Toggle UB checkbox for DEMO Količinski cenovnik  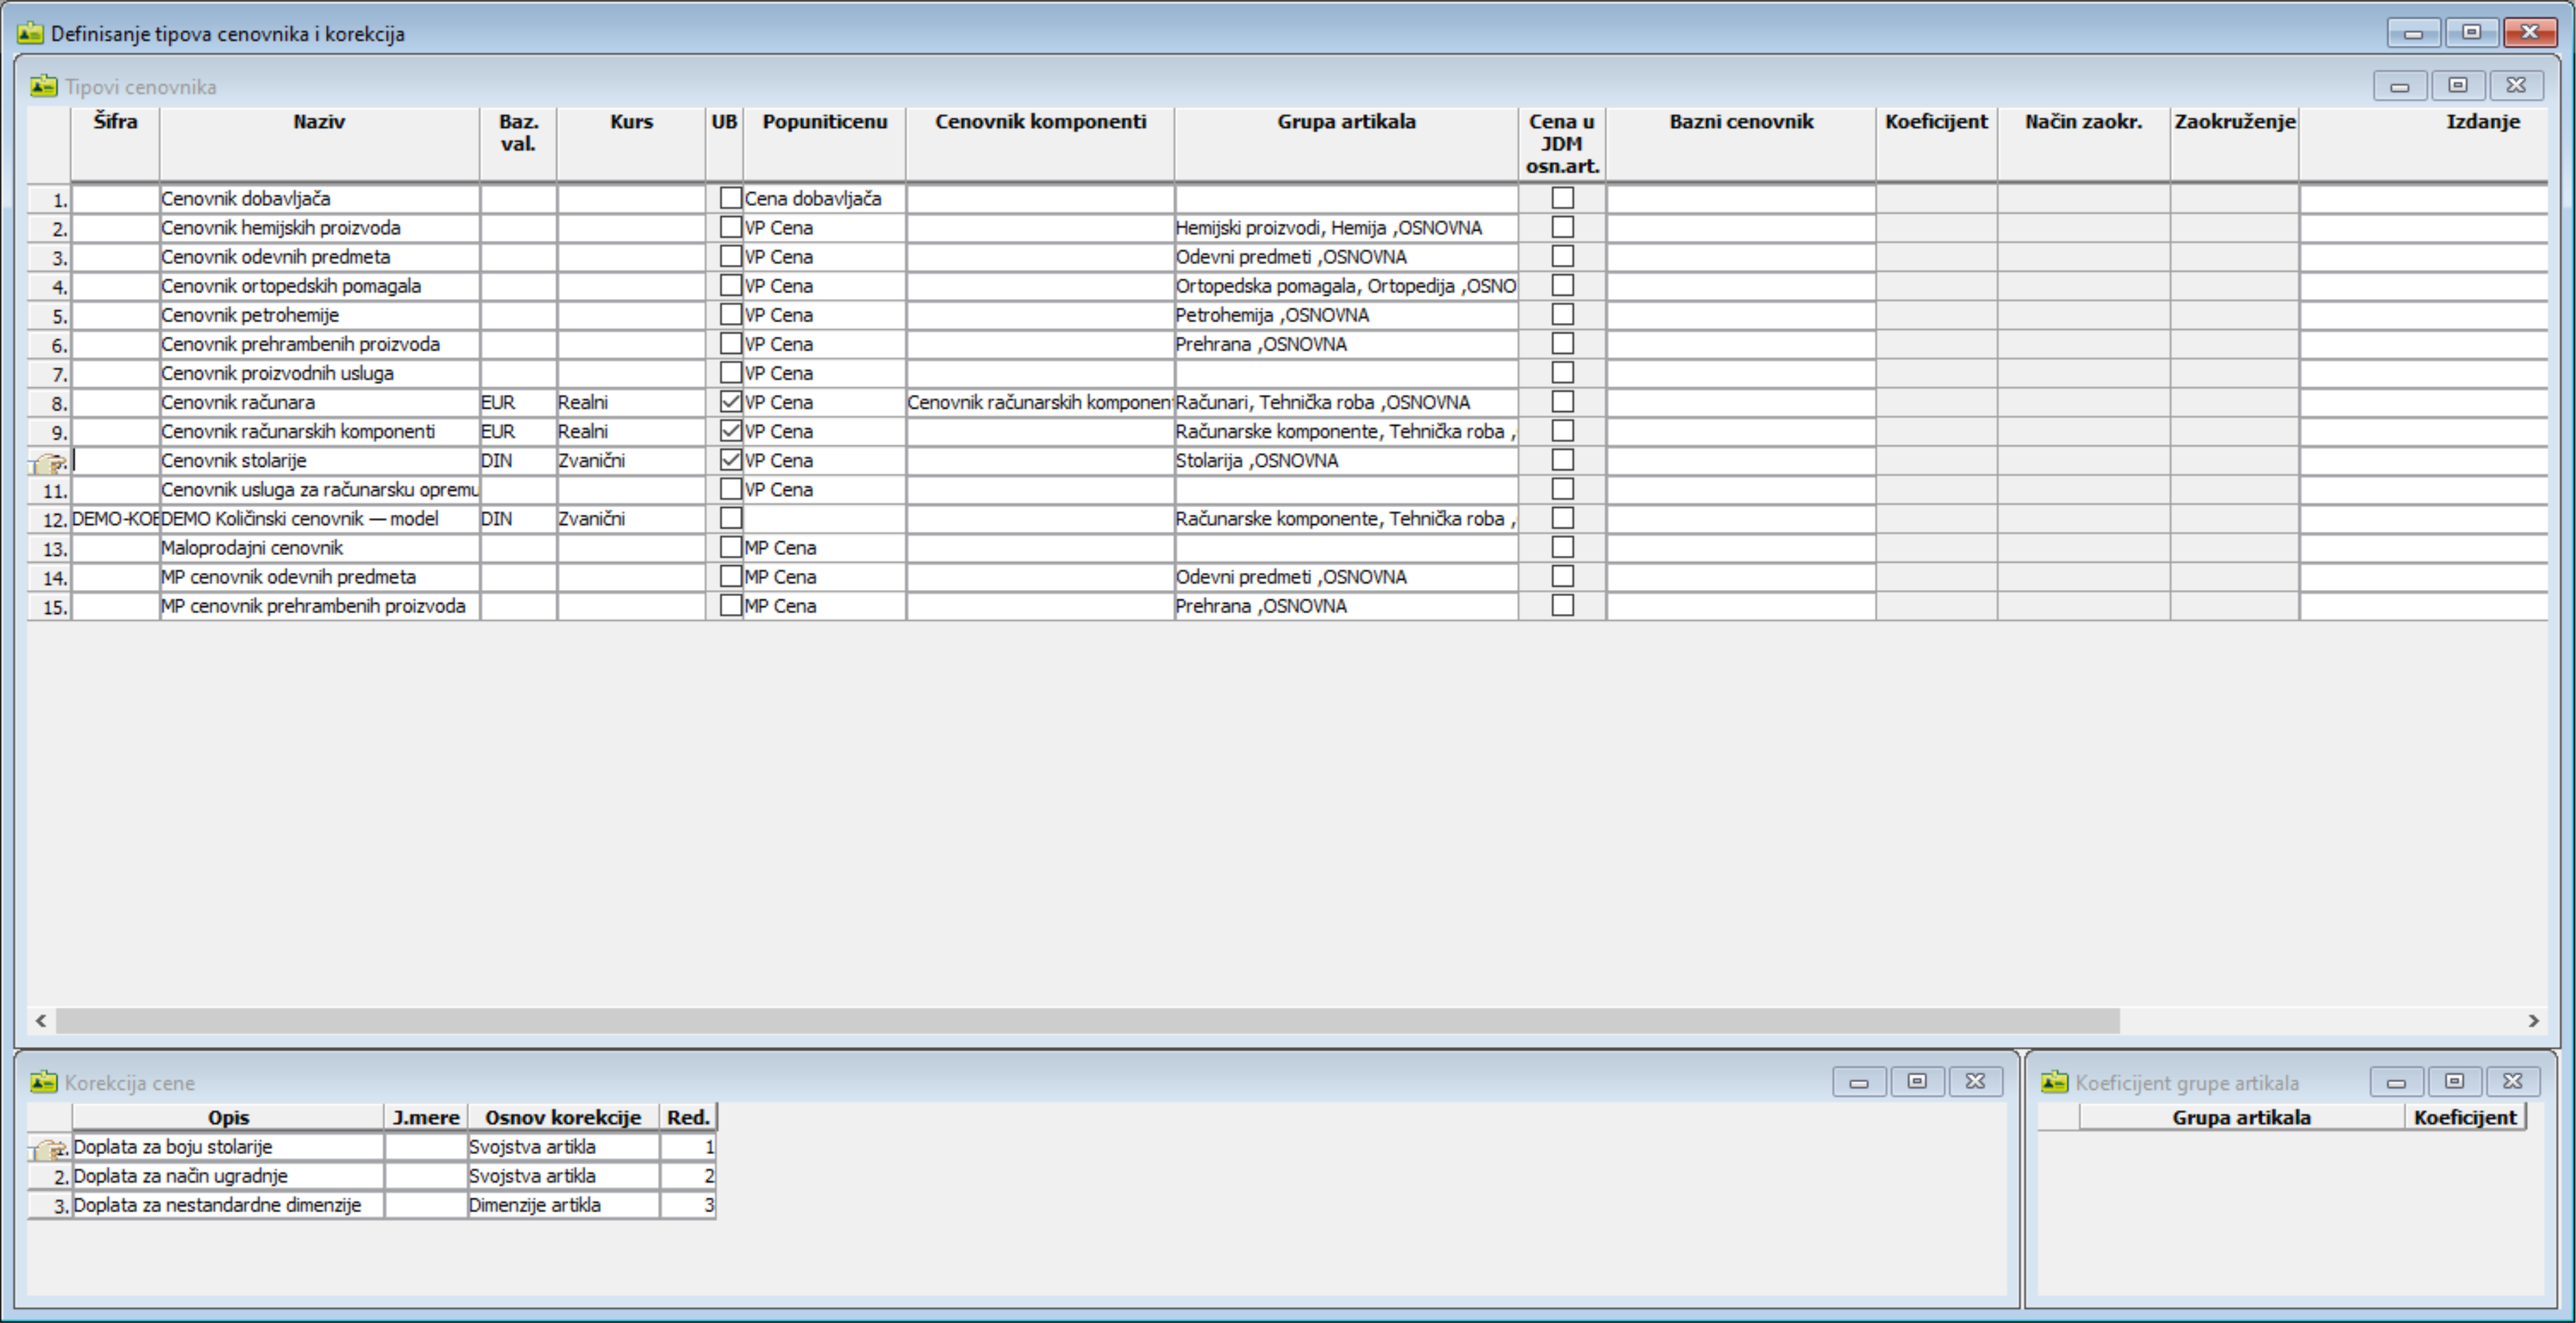coord(731,518)
